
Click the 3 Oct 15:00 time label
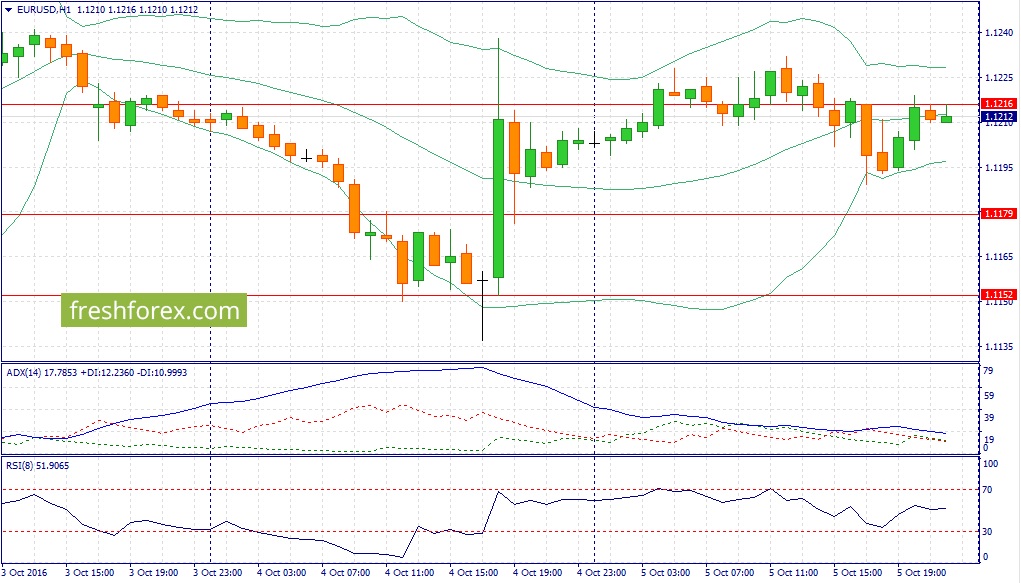click(90, 573)
